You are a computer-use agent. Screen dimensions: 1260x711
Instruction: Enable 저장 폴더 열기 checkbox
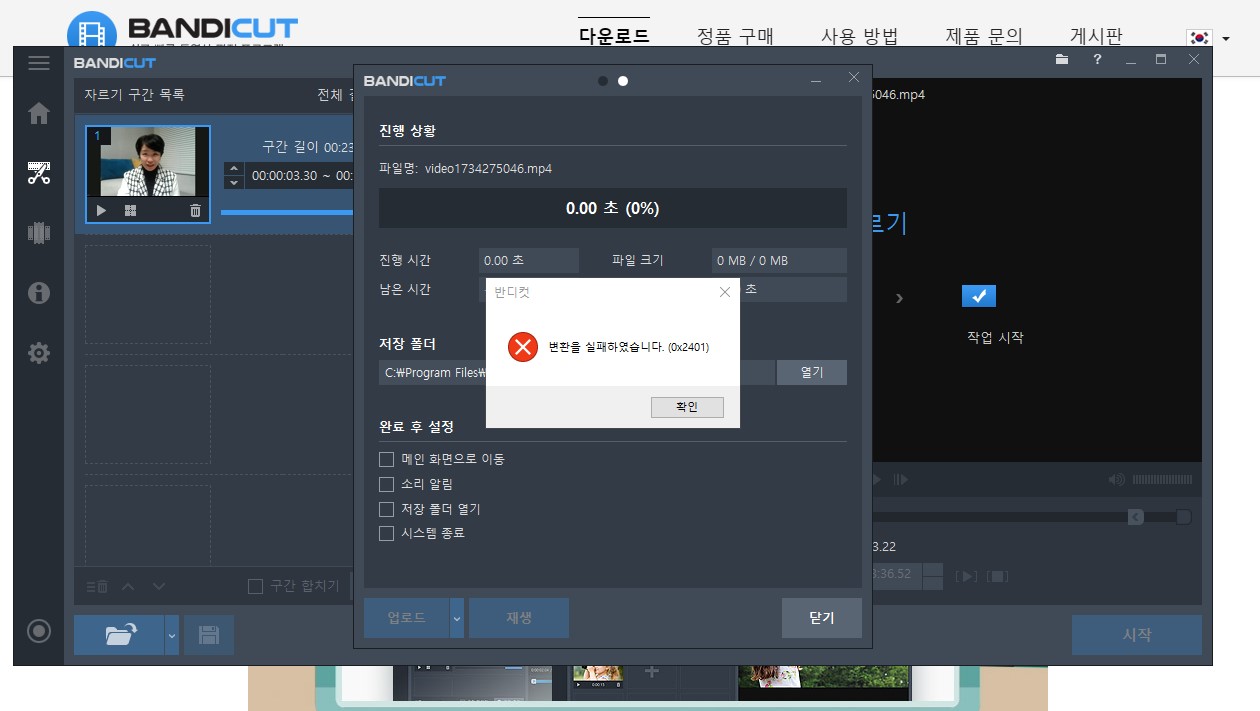(x=386, y=509)
